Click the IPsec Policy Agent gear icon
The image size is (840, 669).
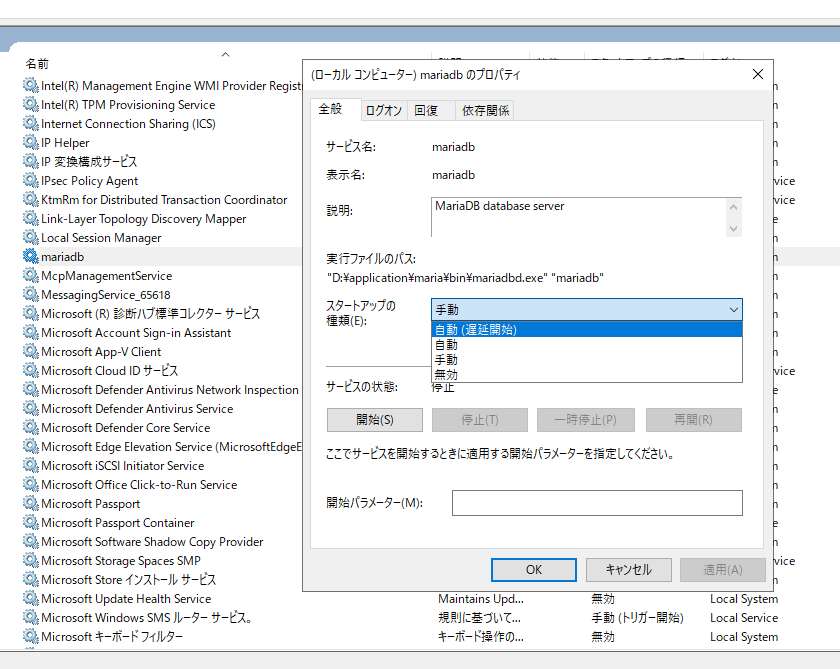click(x=30, y=181)
